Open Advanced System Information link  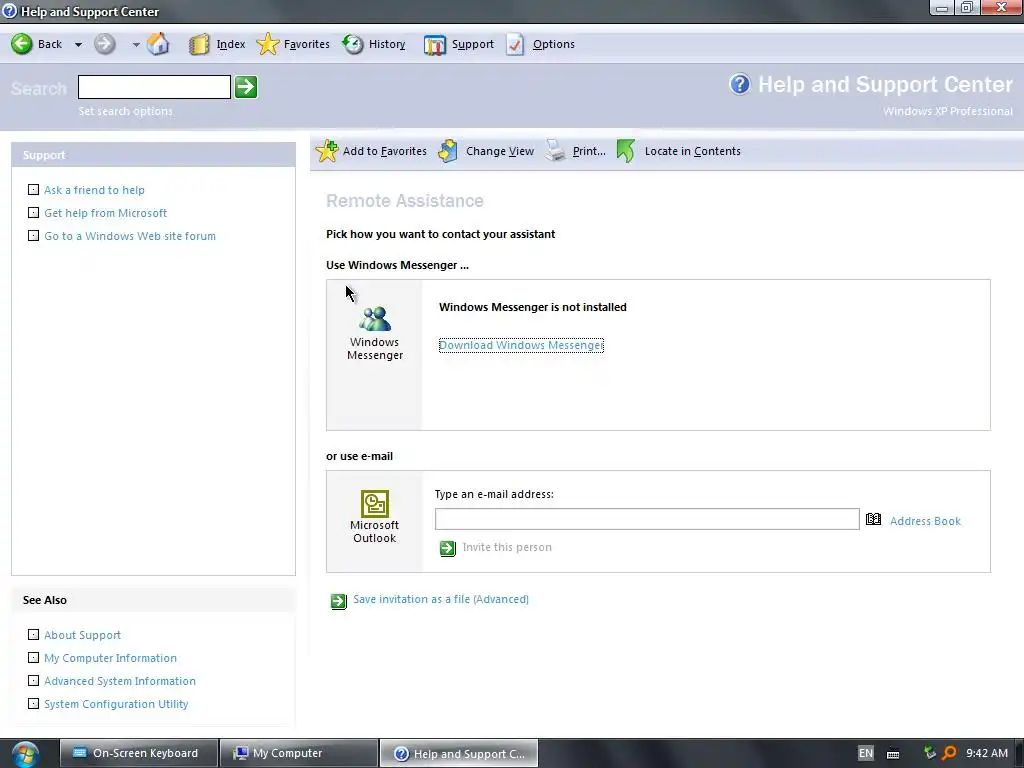click(120, 680)
